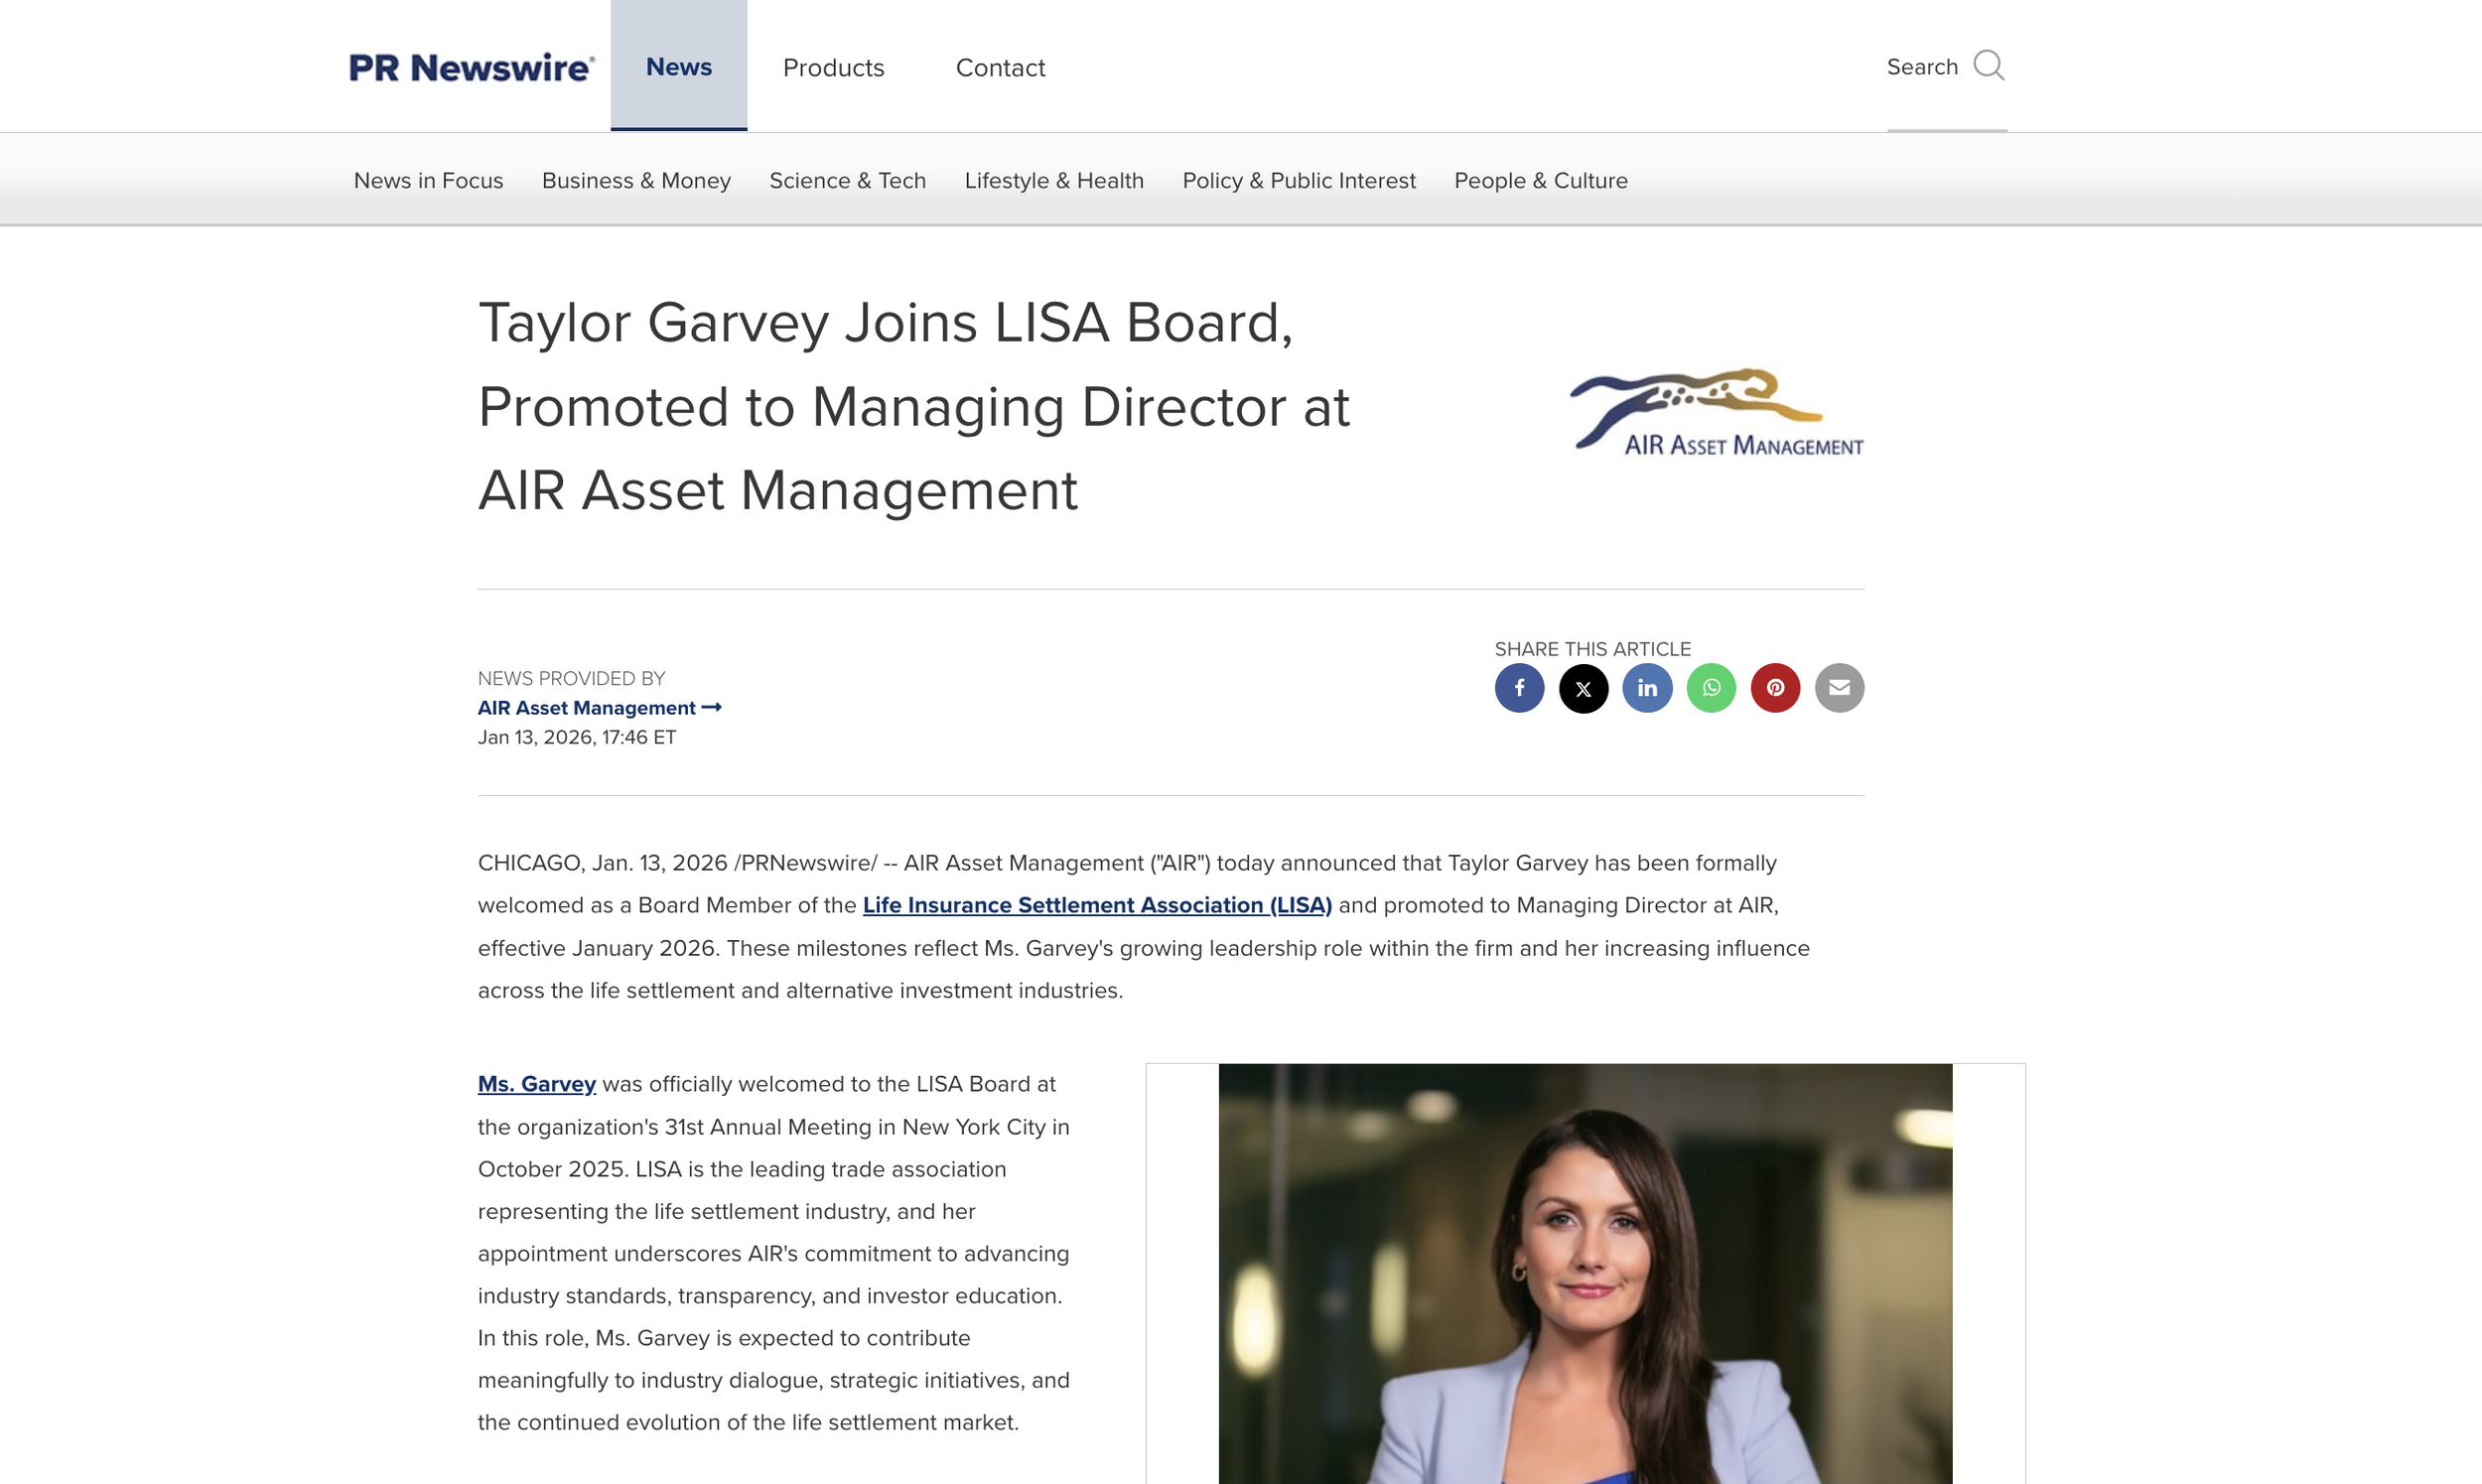
Task: Open search using the magnifier icon
Action: point(1991,65)
